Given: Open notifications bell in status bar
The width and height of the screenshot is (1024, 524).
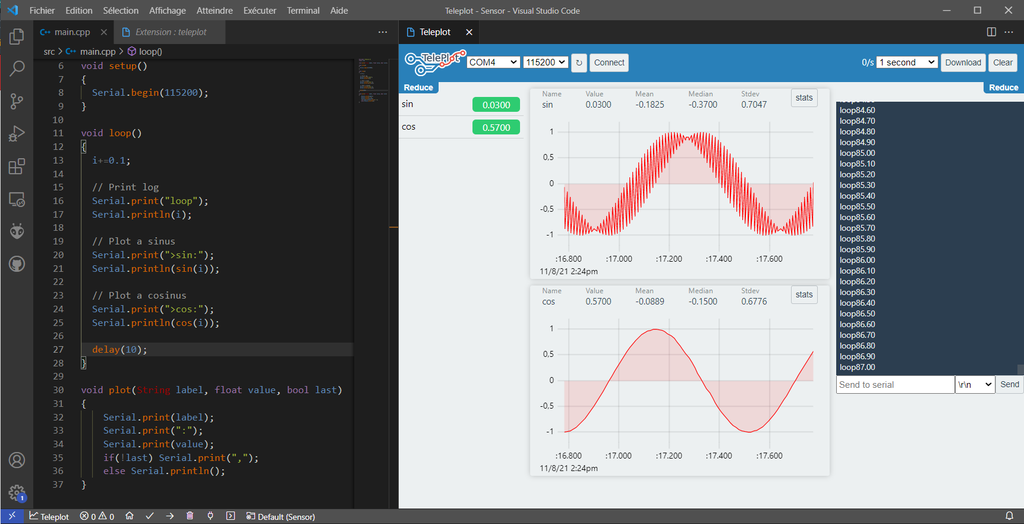Looking at the screenshot, I should click(1010, 516).
